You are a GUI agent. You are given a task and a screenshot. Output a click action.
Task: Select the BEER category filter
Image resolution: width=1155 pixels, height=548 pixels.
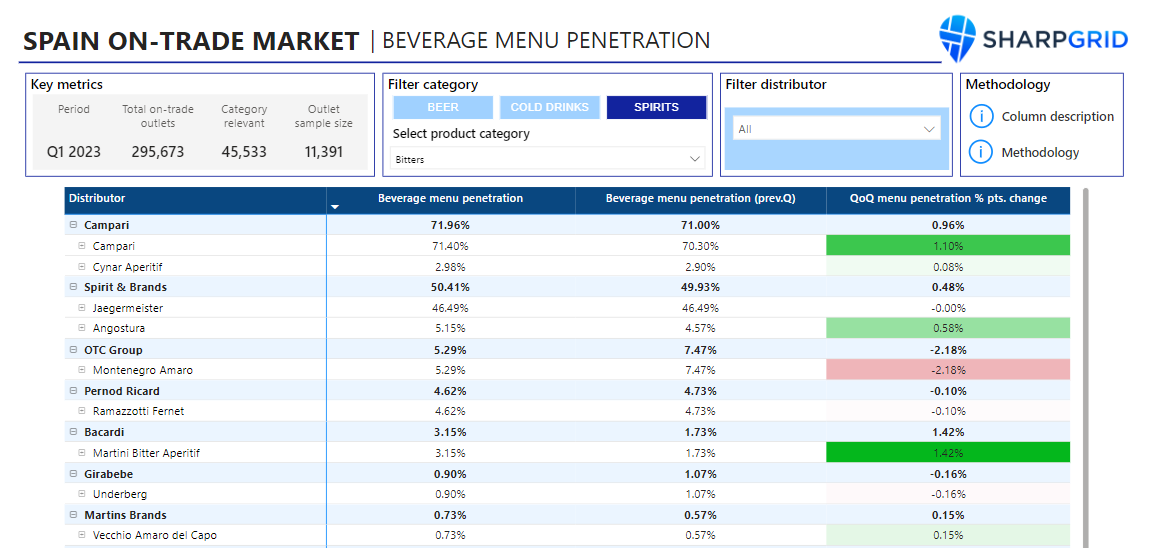[443, 108]
